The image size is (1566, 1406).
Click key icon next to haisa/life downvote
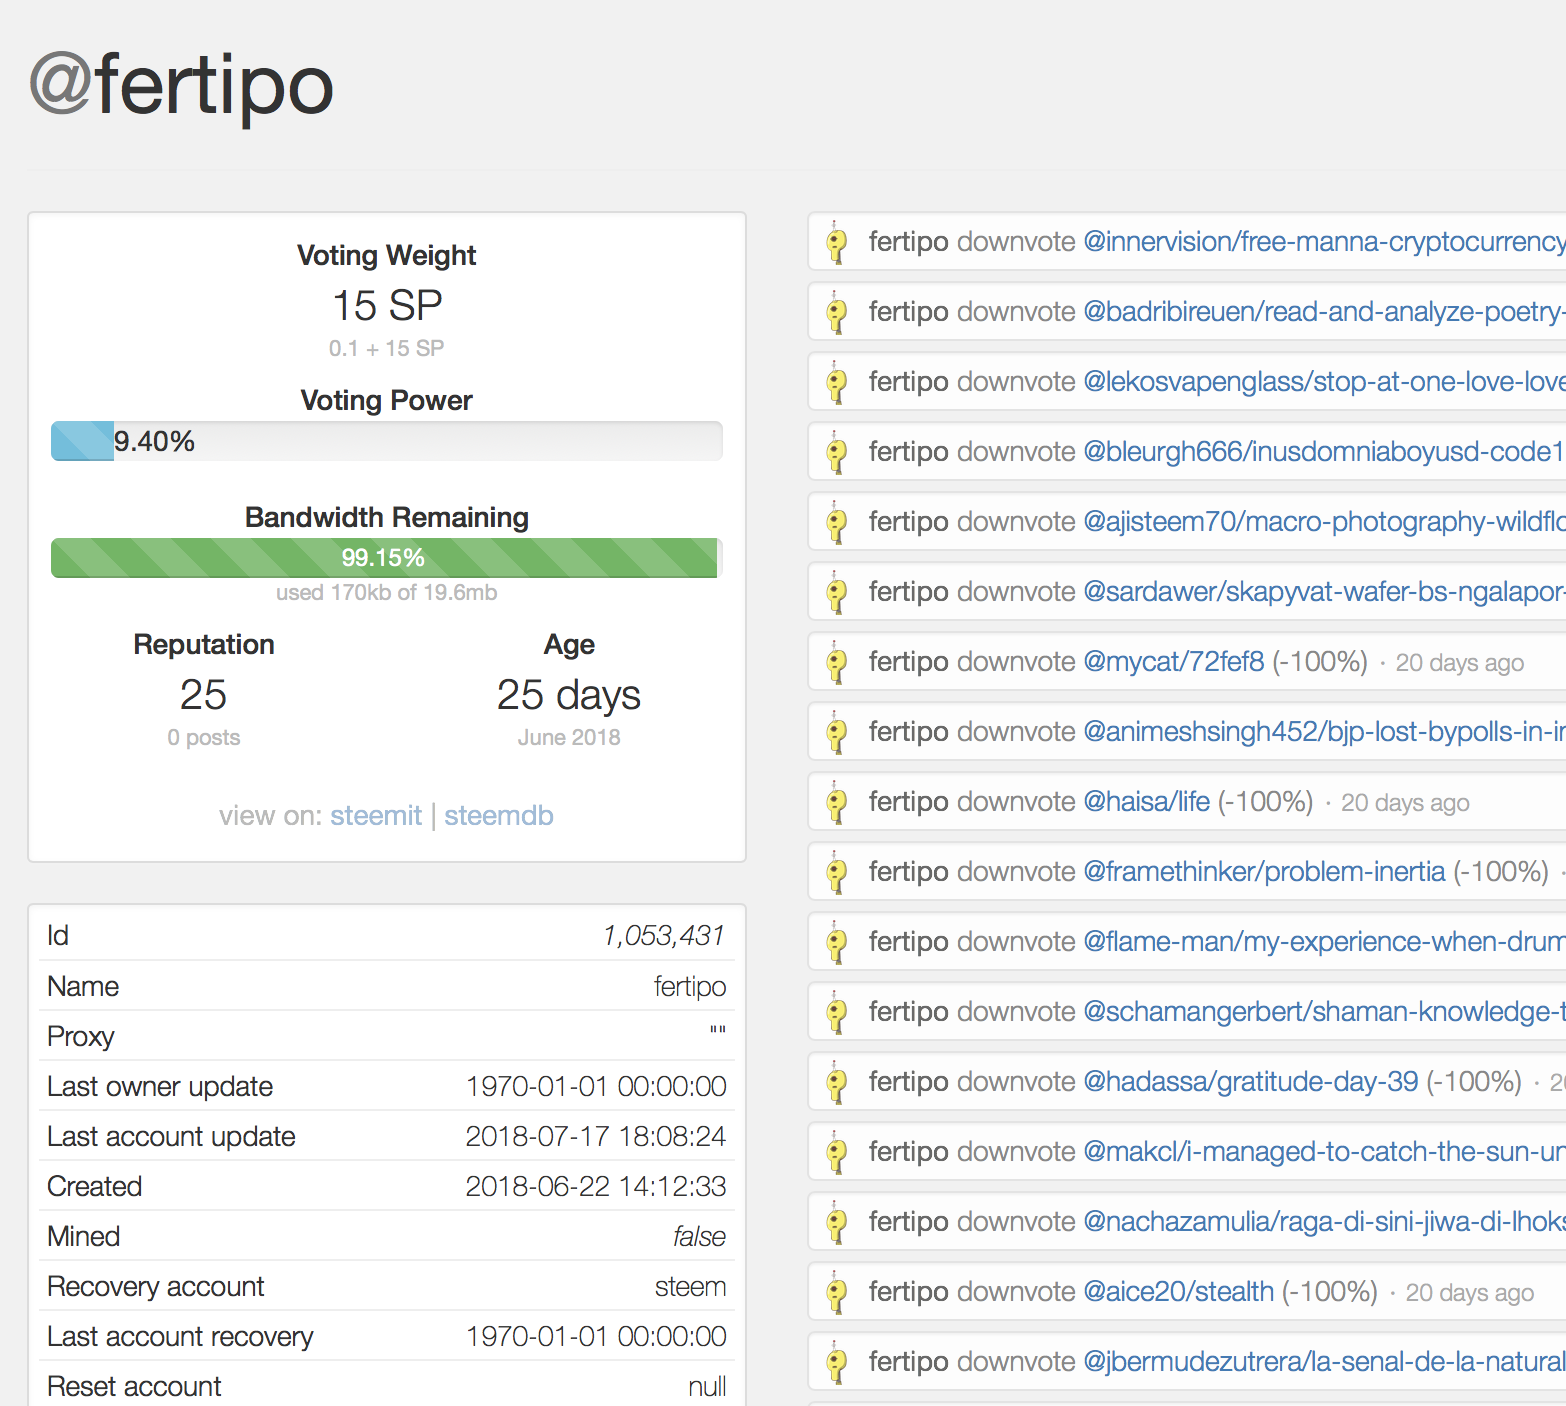click(x=837, y=803)
